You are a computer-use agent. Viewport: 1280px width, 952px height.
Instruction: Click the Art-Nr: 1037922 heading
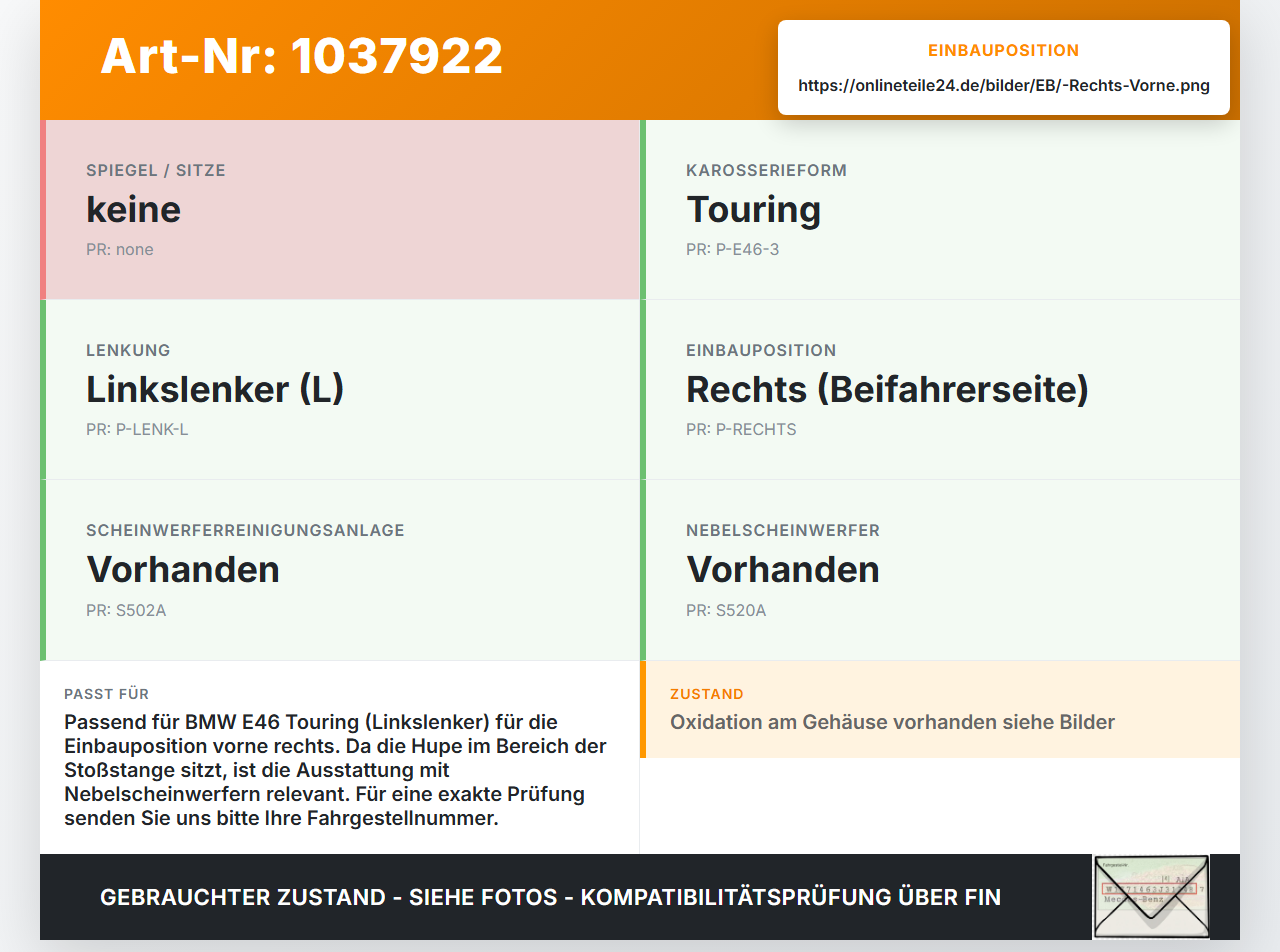click(x=301, y=56)
